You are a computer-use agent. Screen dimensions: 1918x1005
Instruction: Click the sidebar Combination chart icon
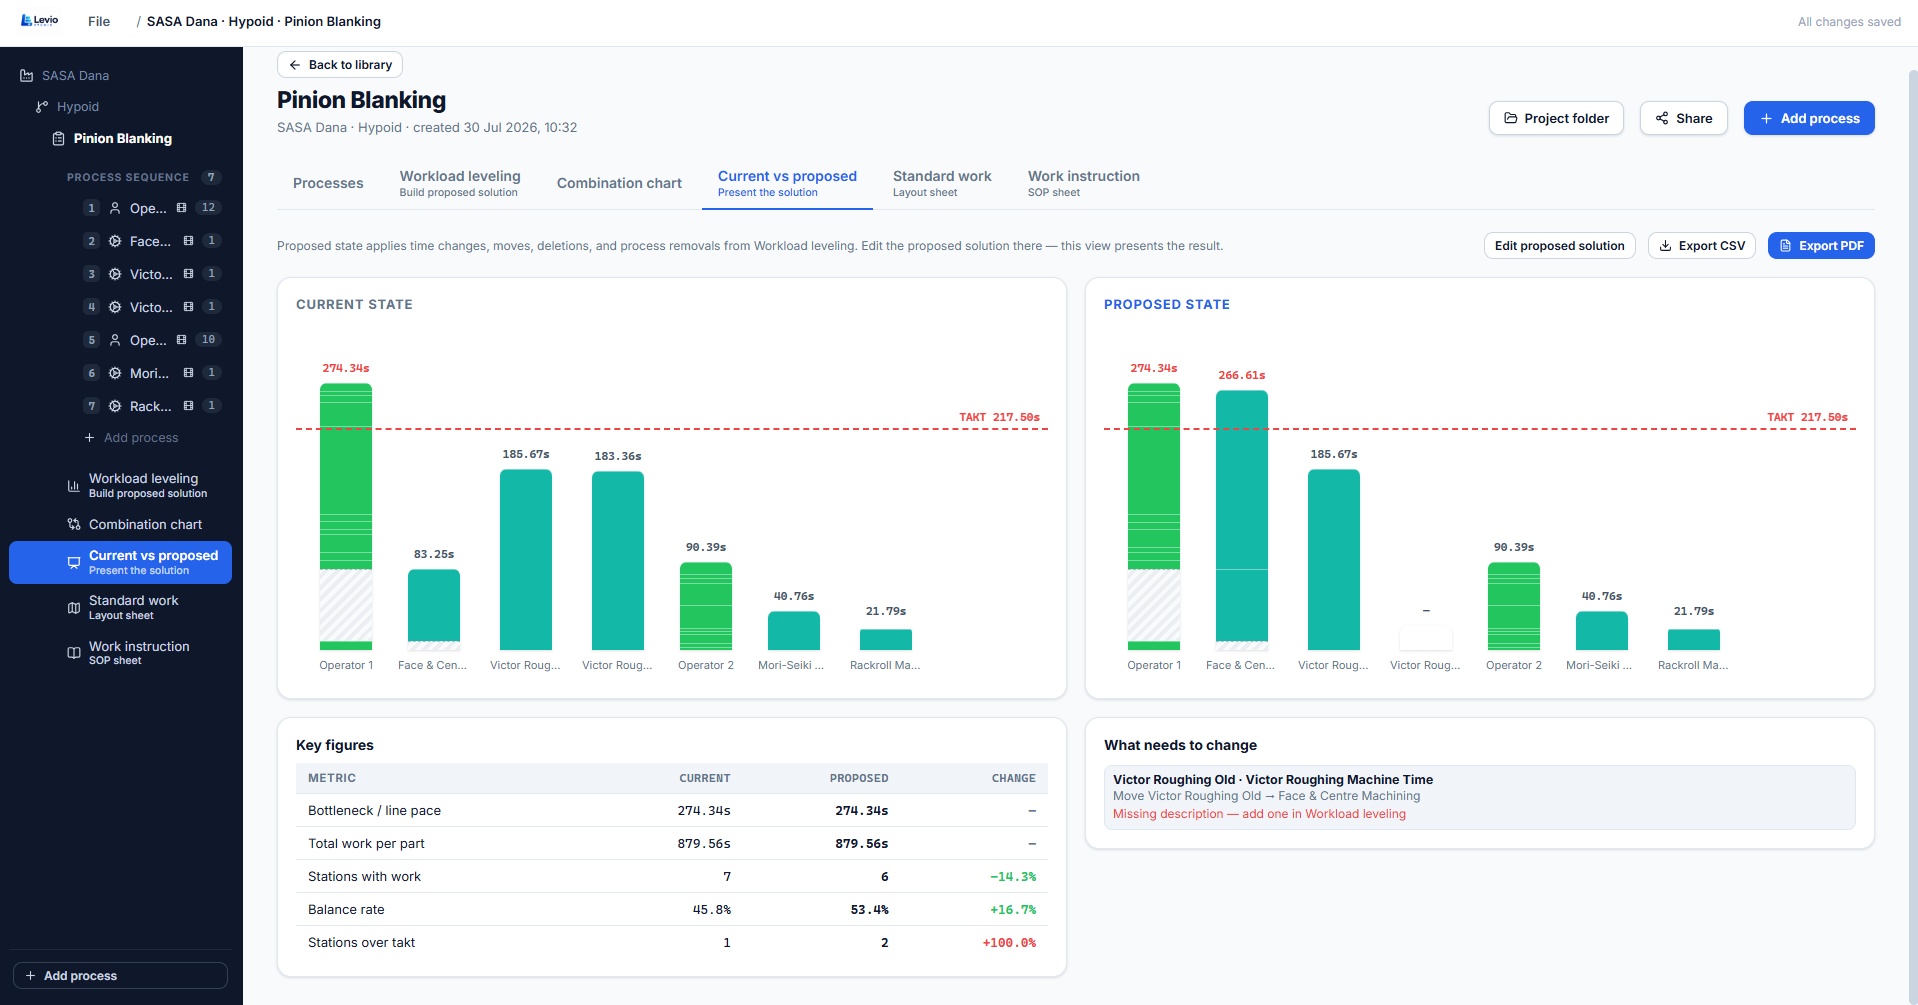(73, 524)
